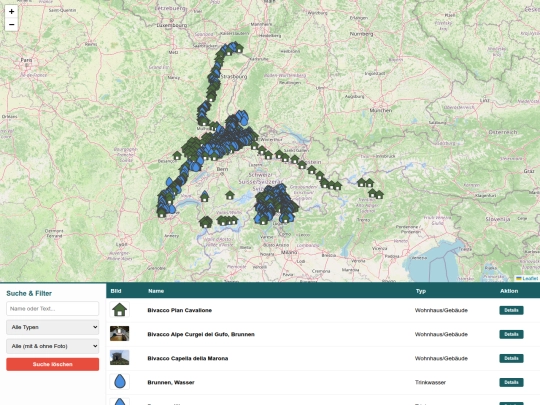The width and height of the screenshot is (540, 405).
Task: Click the 'Suche & Filter' heading
Action: pyautogui.click(x=29, y=293)
